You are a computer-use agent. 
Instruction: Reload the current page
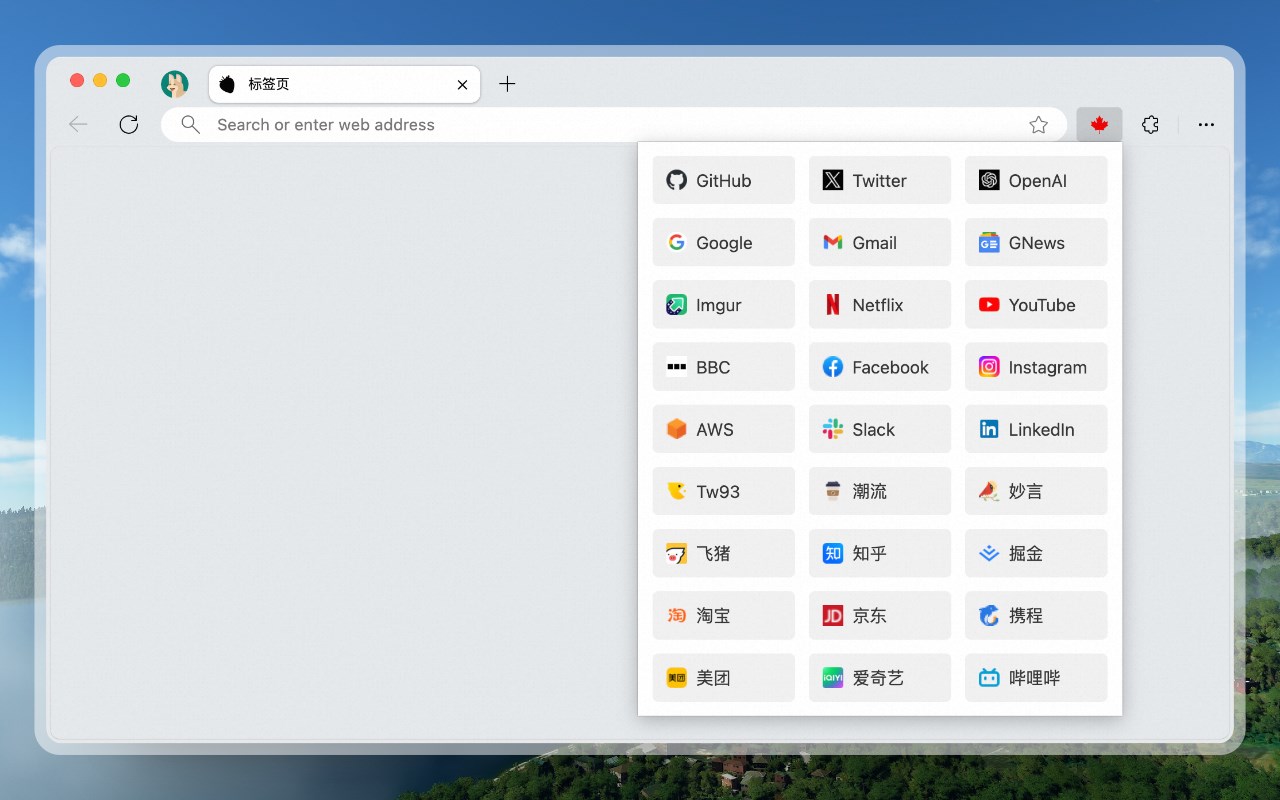[129, 125]
